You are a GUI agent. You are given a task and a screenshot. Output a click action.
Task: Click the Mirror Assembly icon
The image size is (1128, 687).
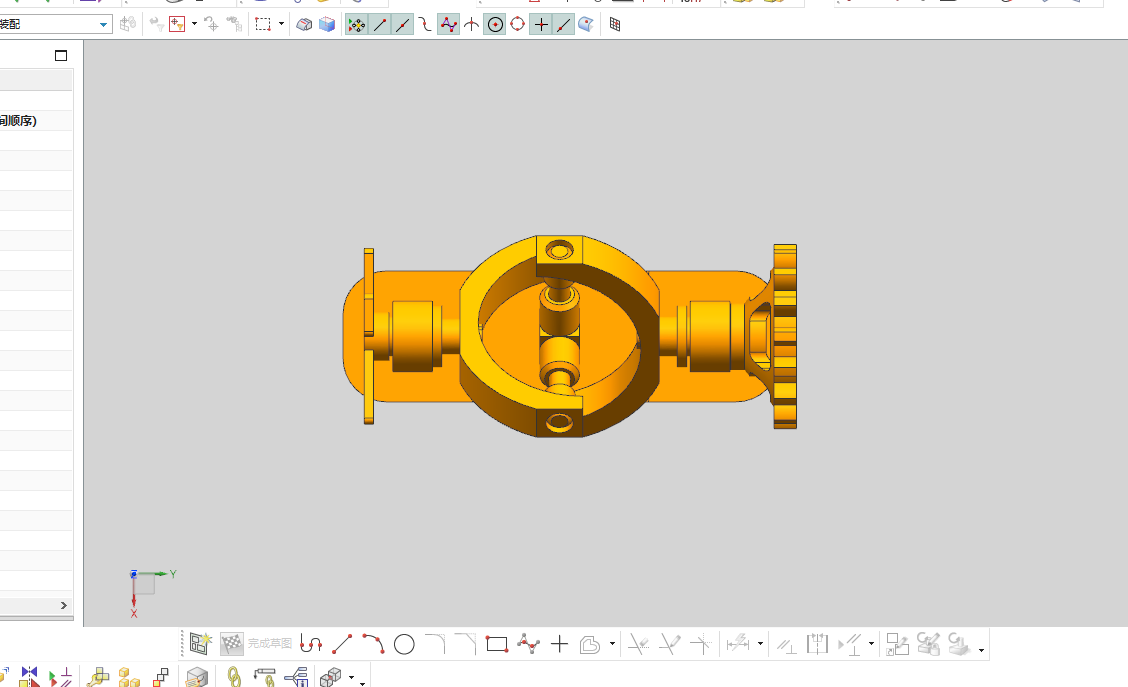click(x=29, y=676)
